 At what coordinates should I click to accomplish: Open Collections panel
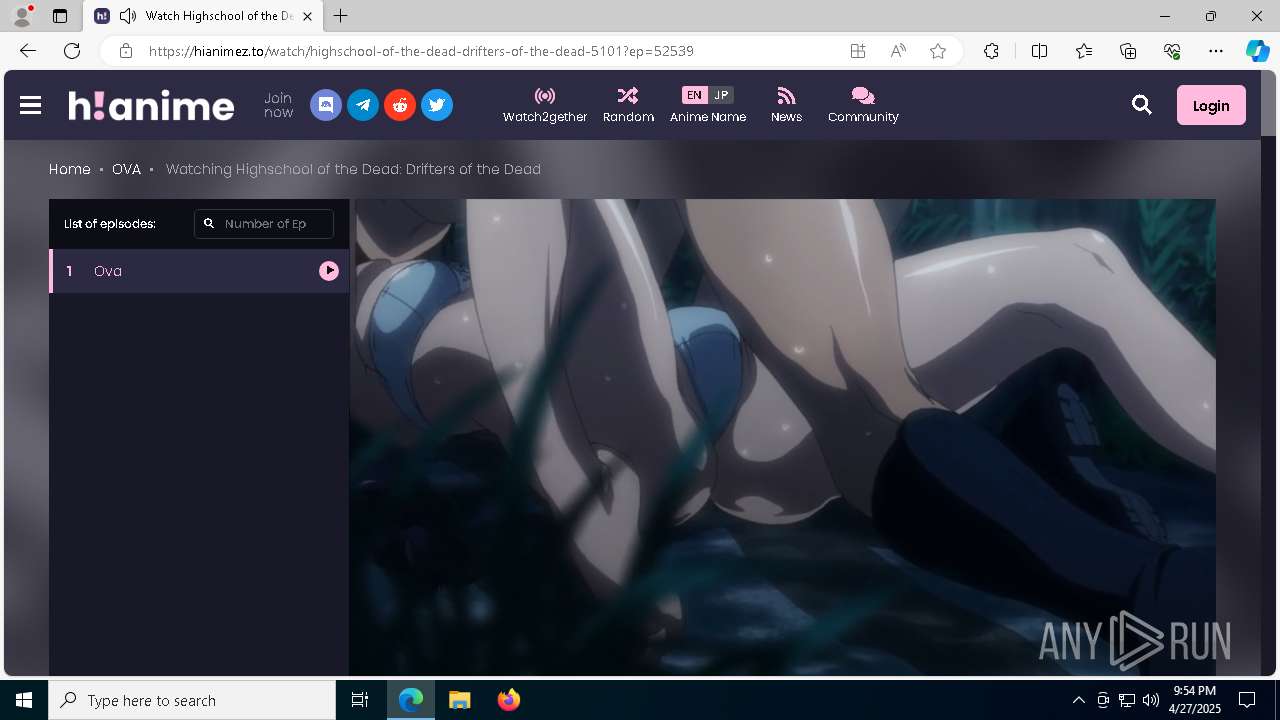1128,51
